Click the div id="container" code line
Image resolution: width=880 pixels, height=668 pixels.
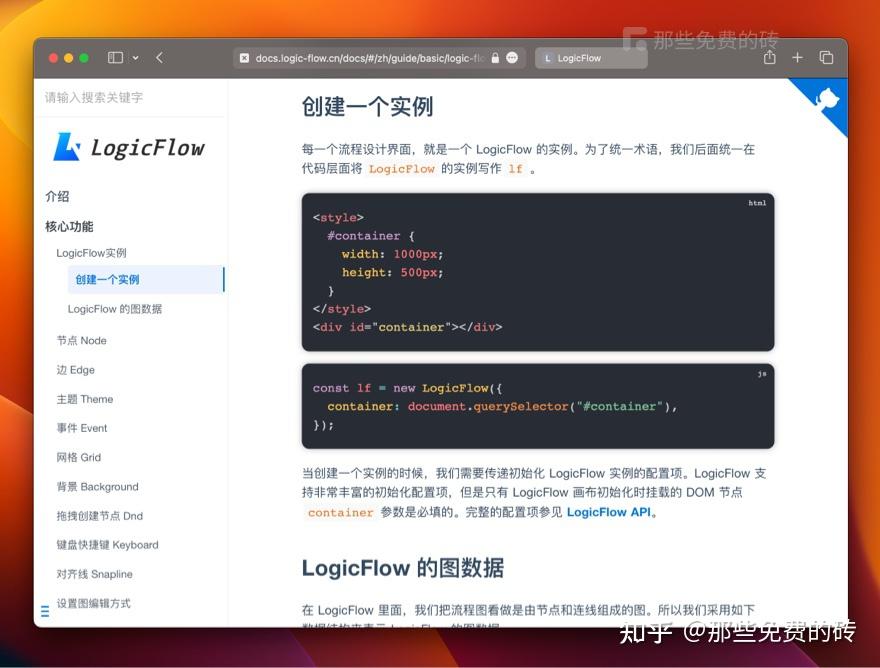click(x=407, y=327)
